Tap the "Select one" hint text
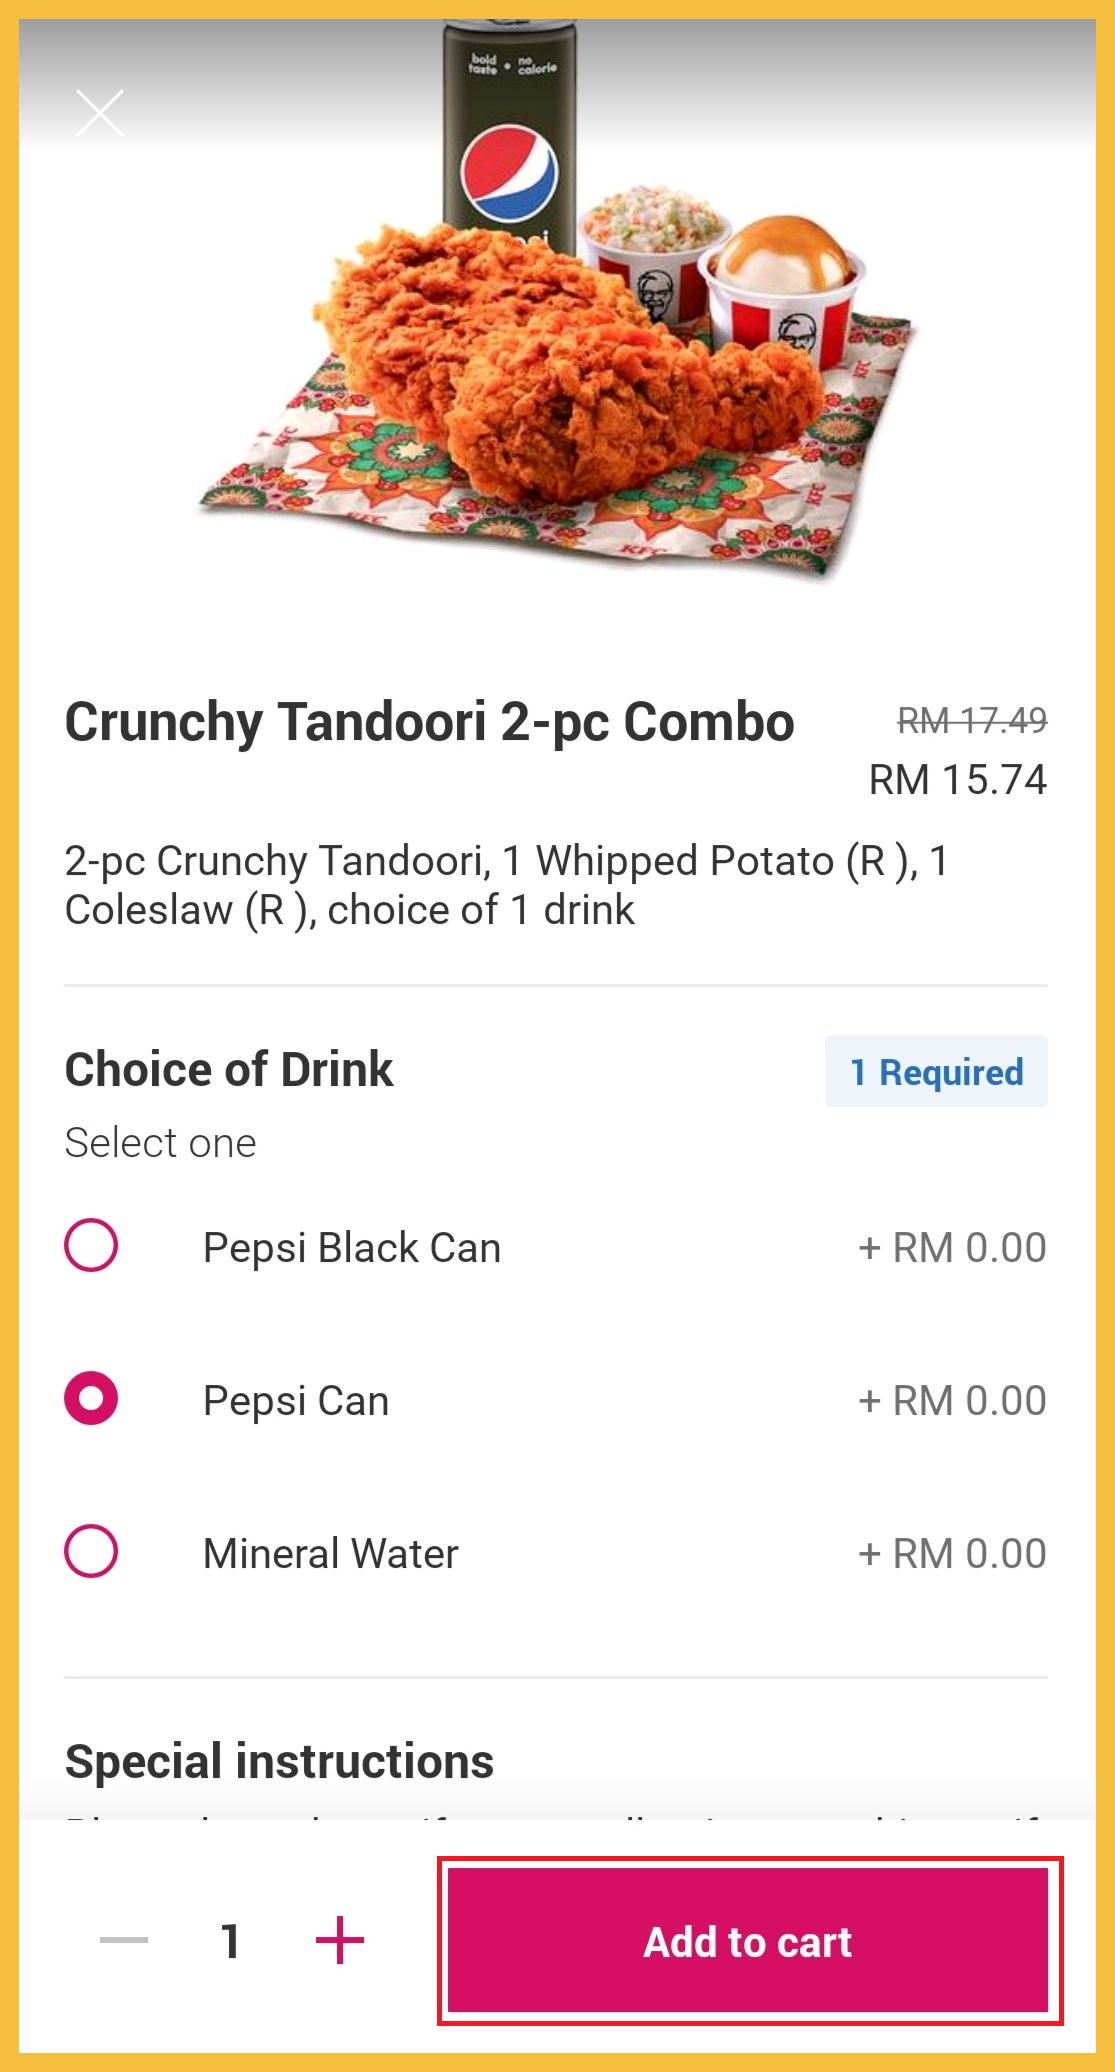The width and height of the screenshot is (1115, 2072). click(x=161, y=1143)
